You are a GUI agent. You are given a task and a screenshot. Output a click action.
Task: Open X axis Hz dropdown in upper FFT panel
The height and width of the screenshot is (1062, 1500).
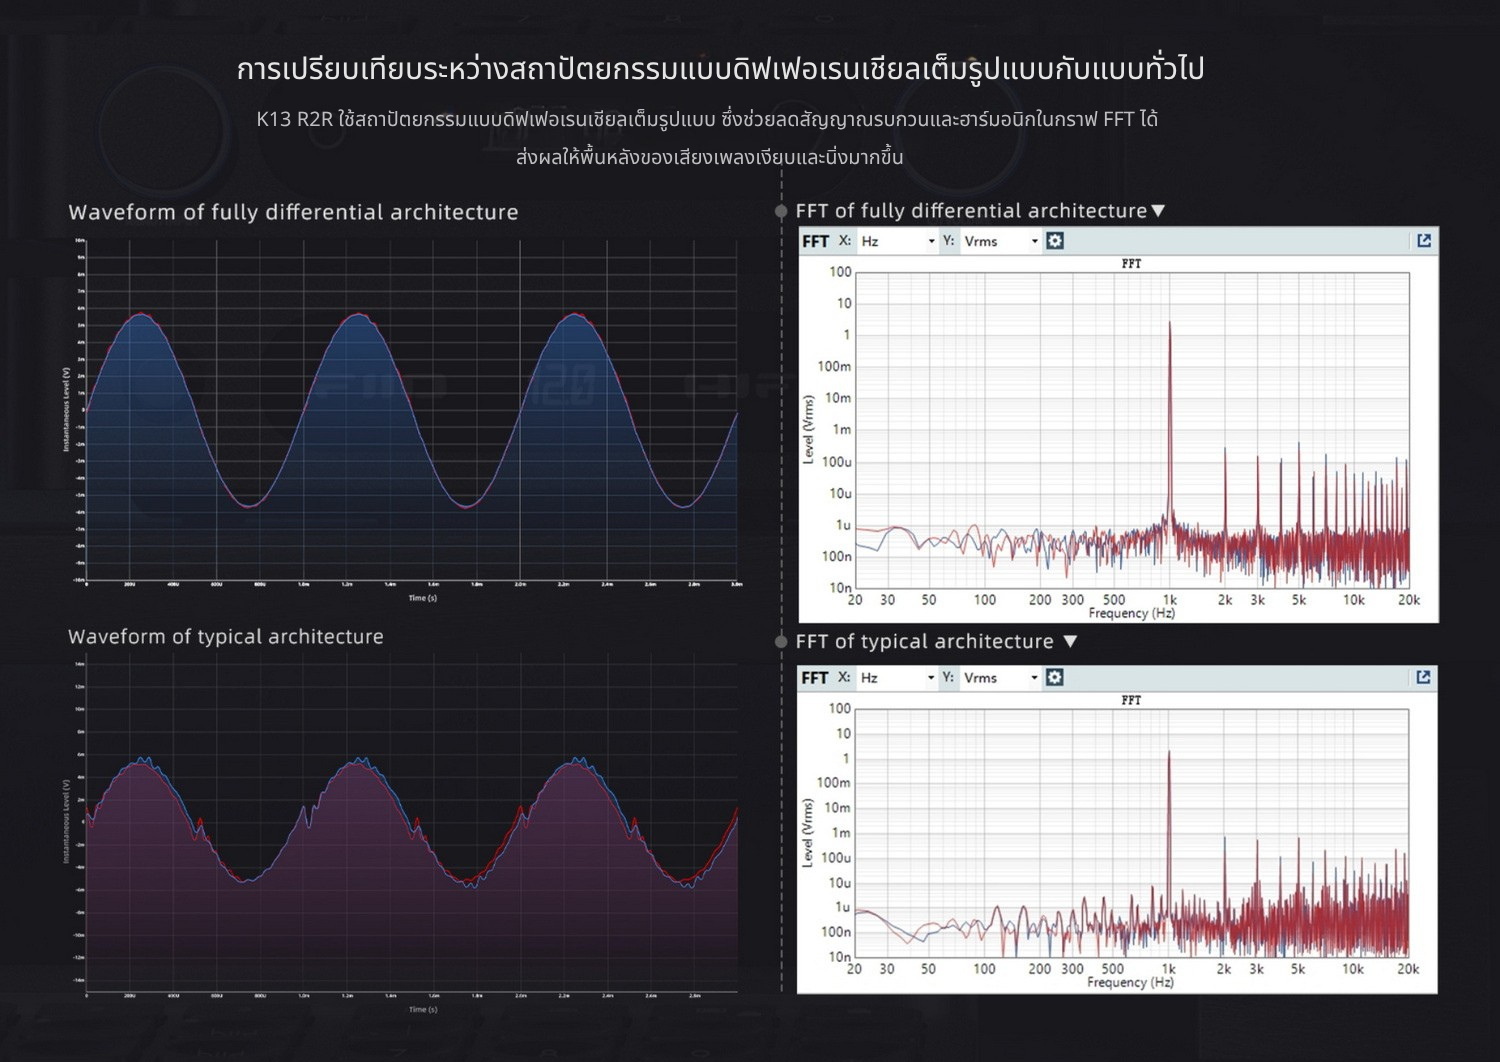pyautogui.click(x=897, y=242)
